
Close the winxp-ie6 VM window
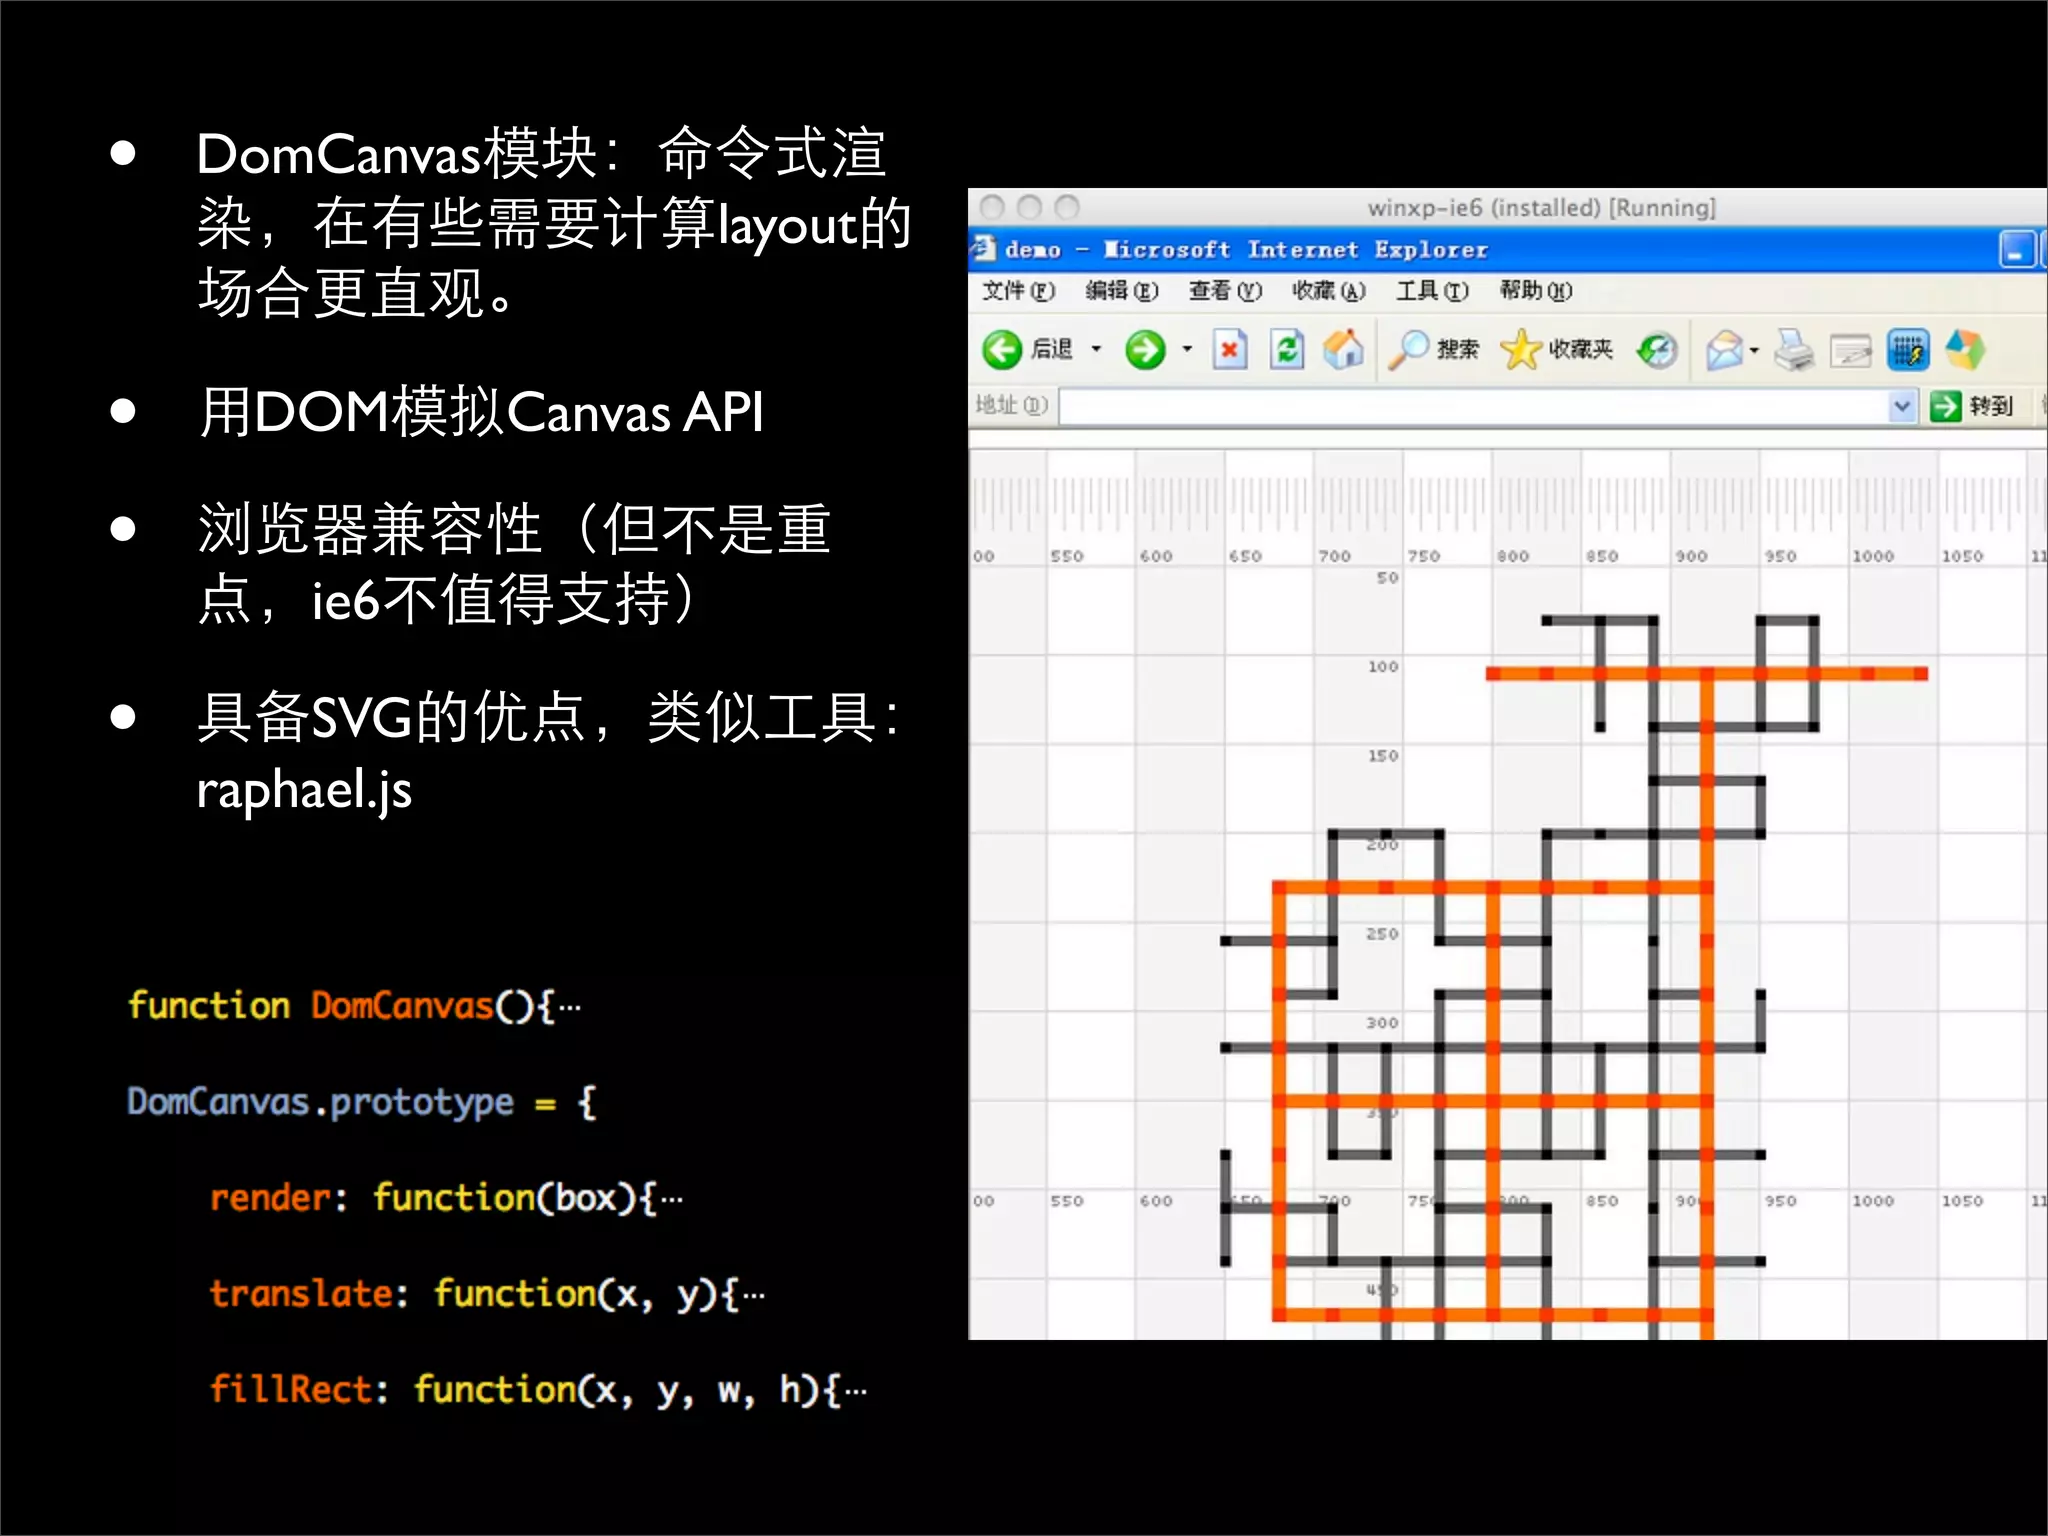992,207
